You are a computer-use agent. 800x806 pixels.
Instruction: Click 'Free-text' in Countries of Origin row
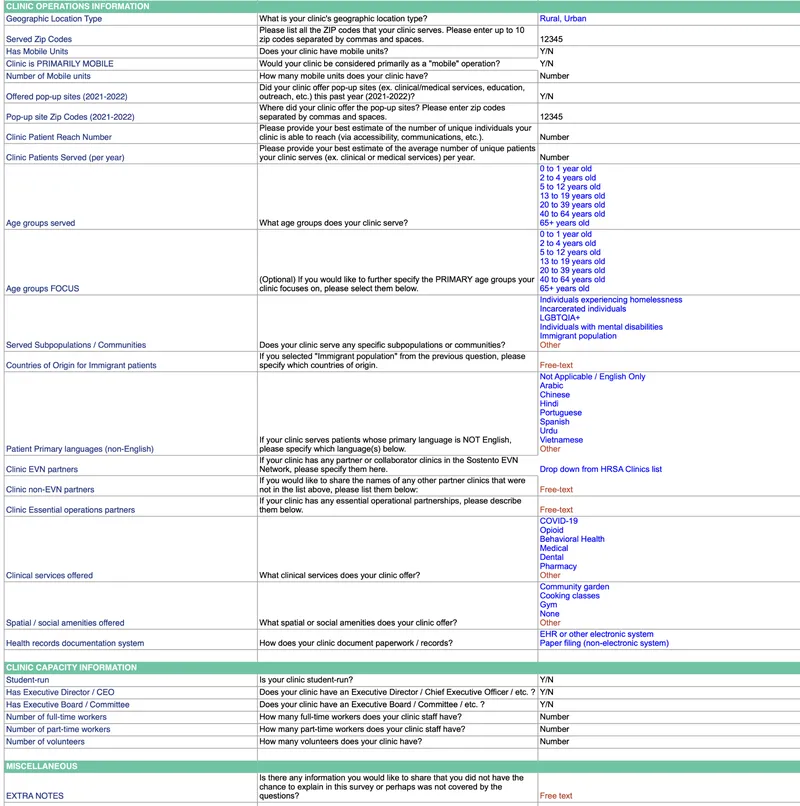tap(556, 365)
